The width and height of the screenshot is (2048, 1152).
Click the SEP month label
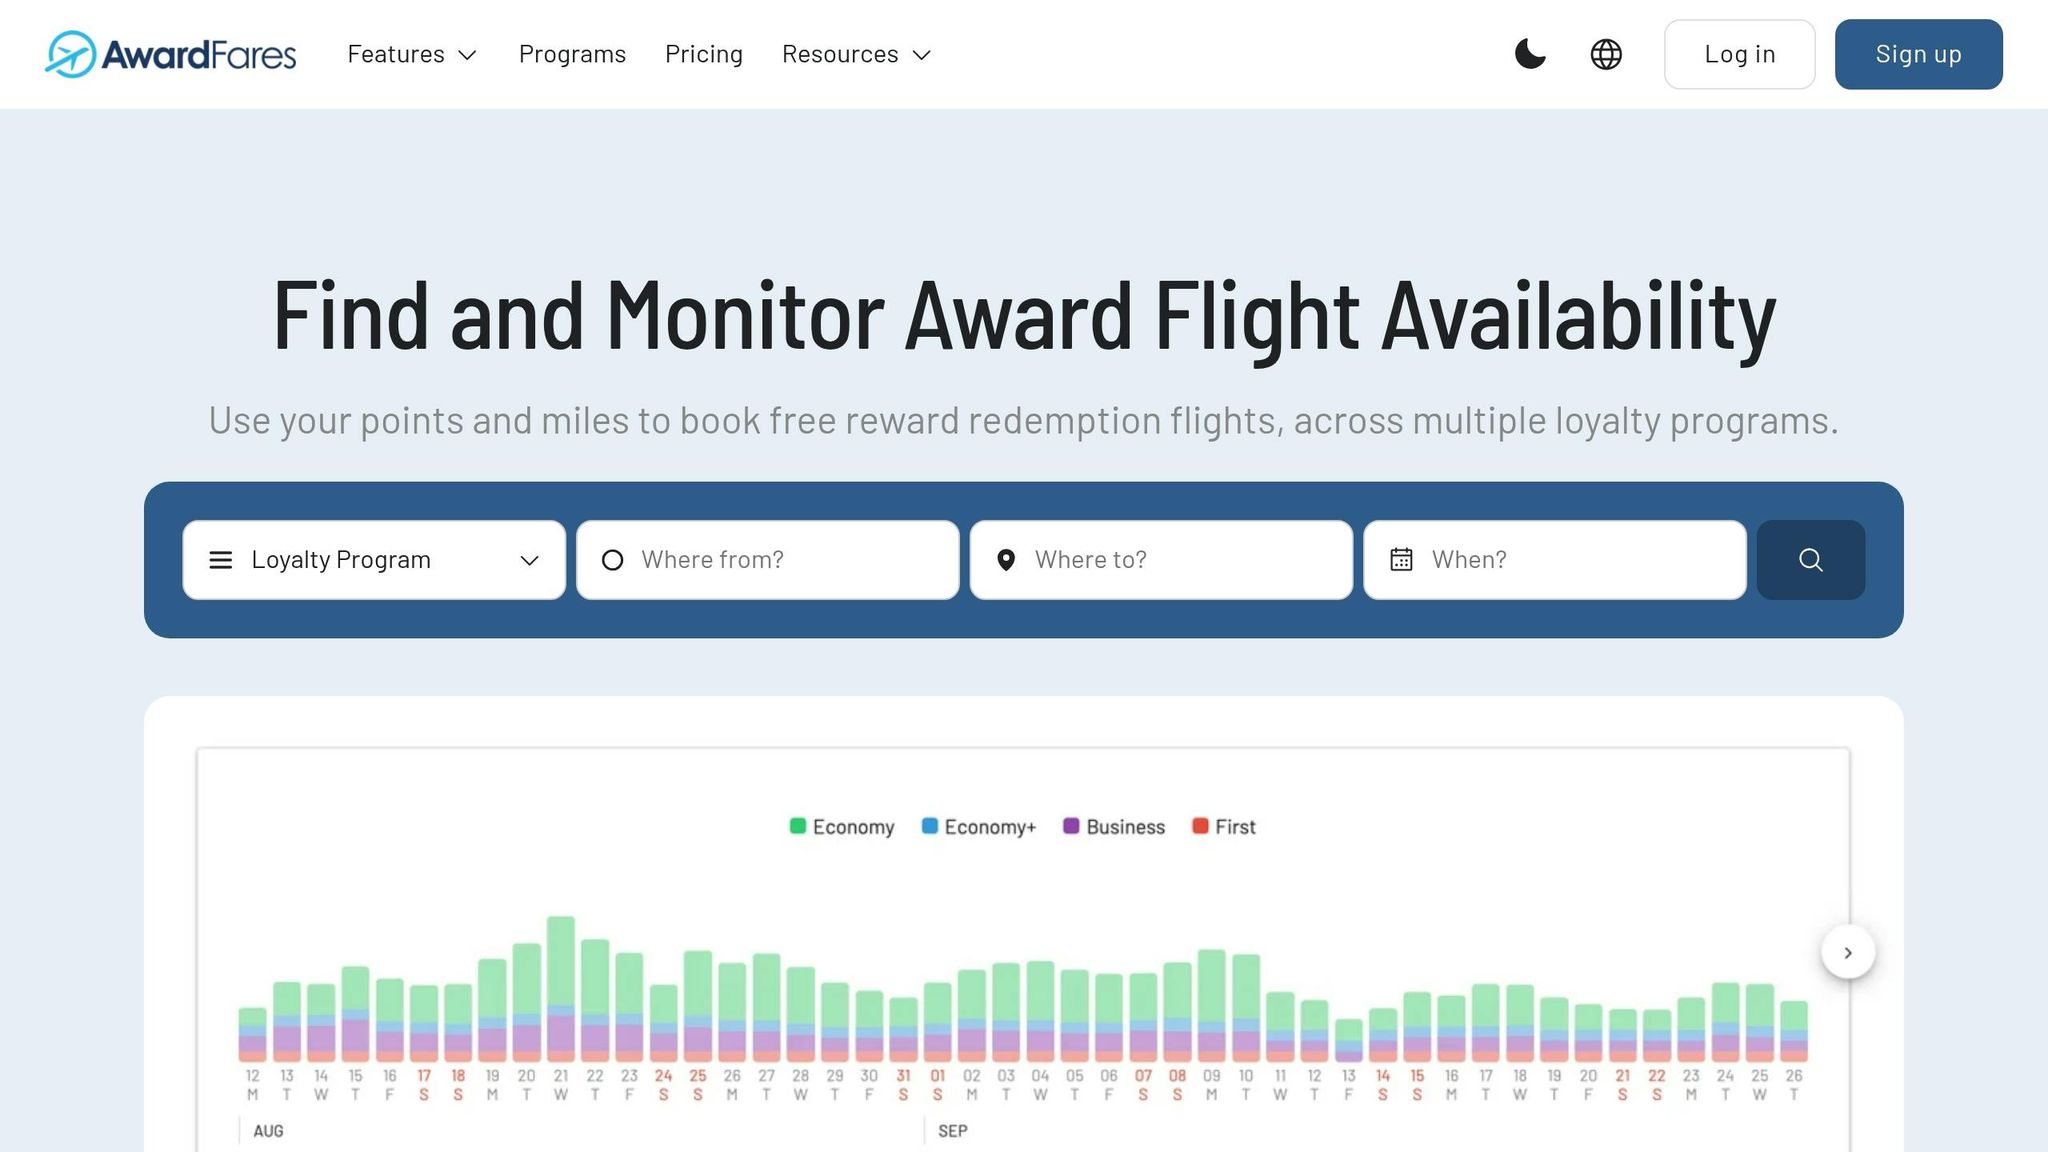[x=953, y=1131]
